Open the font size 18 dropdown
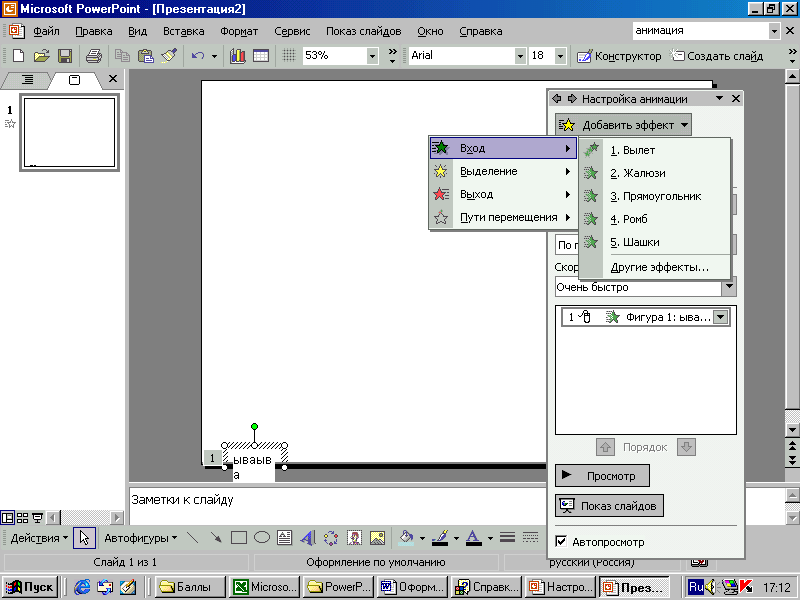The height and width of the screenshot is (600, 800). (560, 56)
